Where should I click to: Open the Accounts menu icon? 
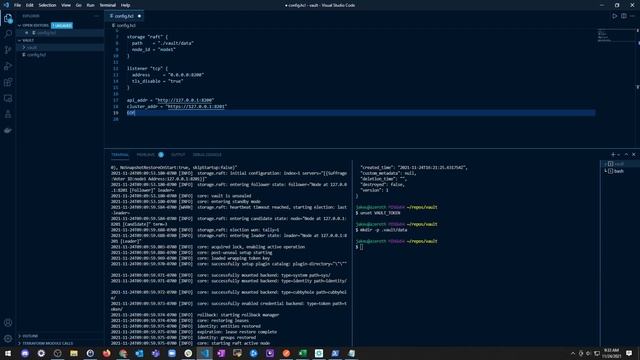(8, 322)
